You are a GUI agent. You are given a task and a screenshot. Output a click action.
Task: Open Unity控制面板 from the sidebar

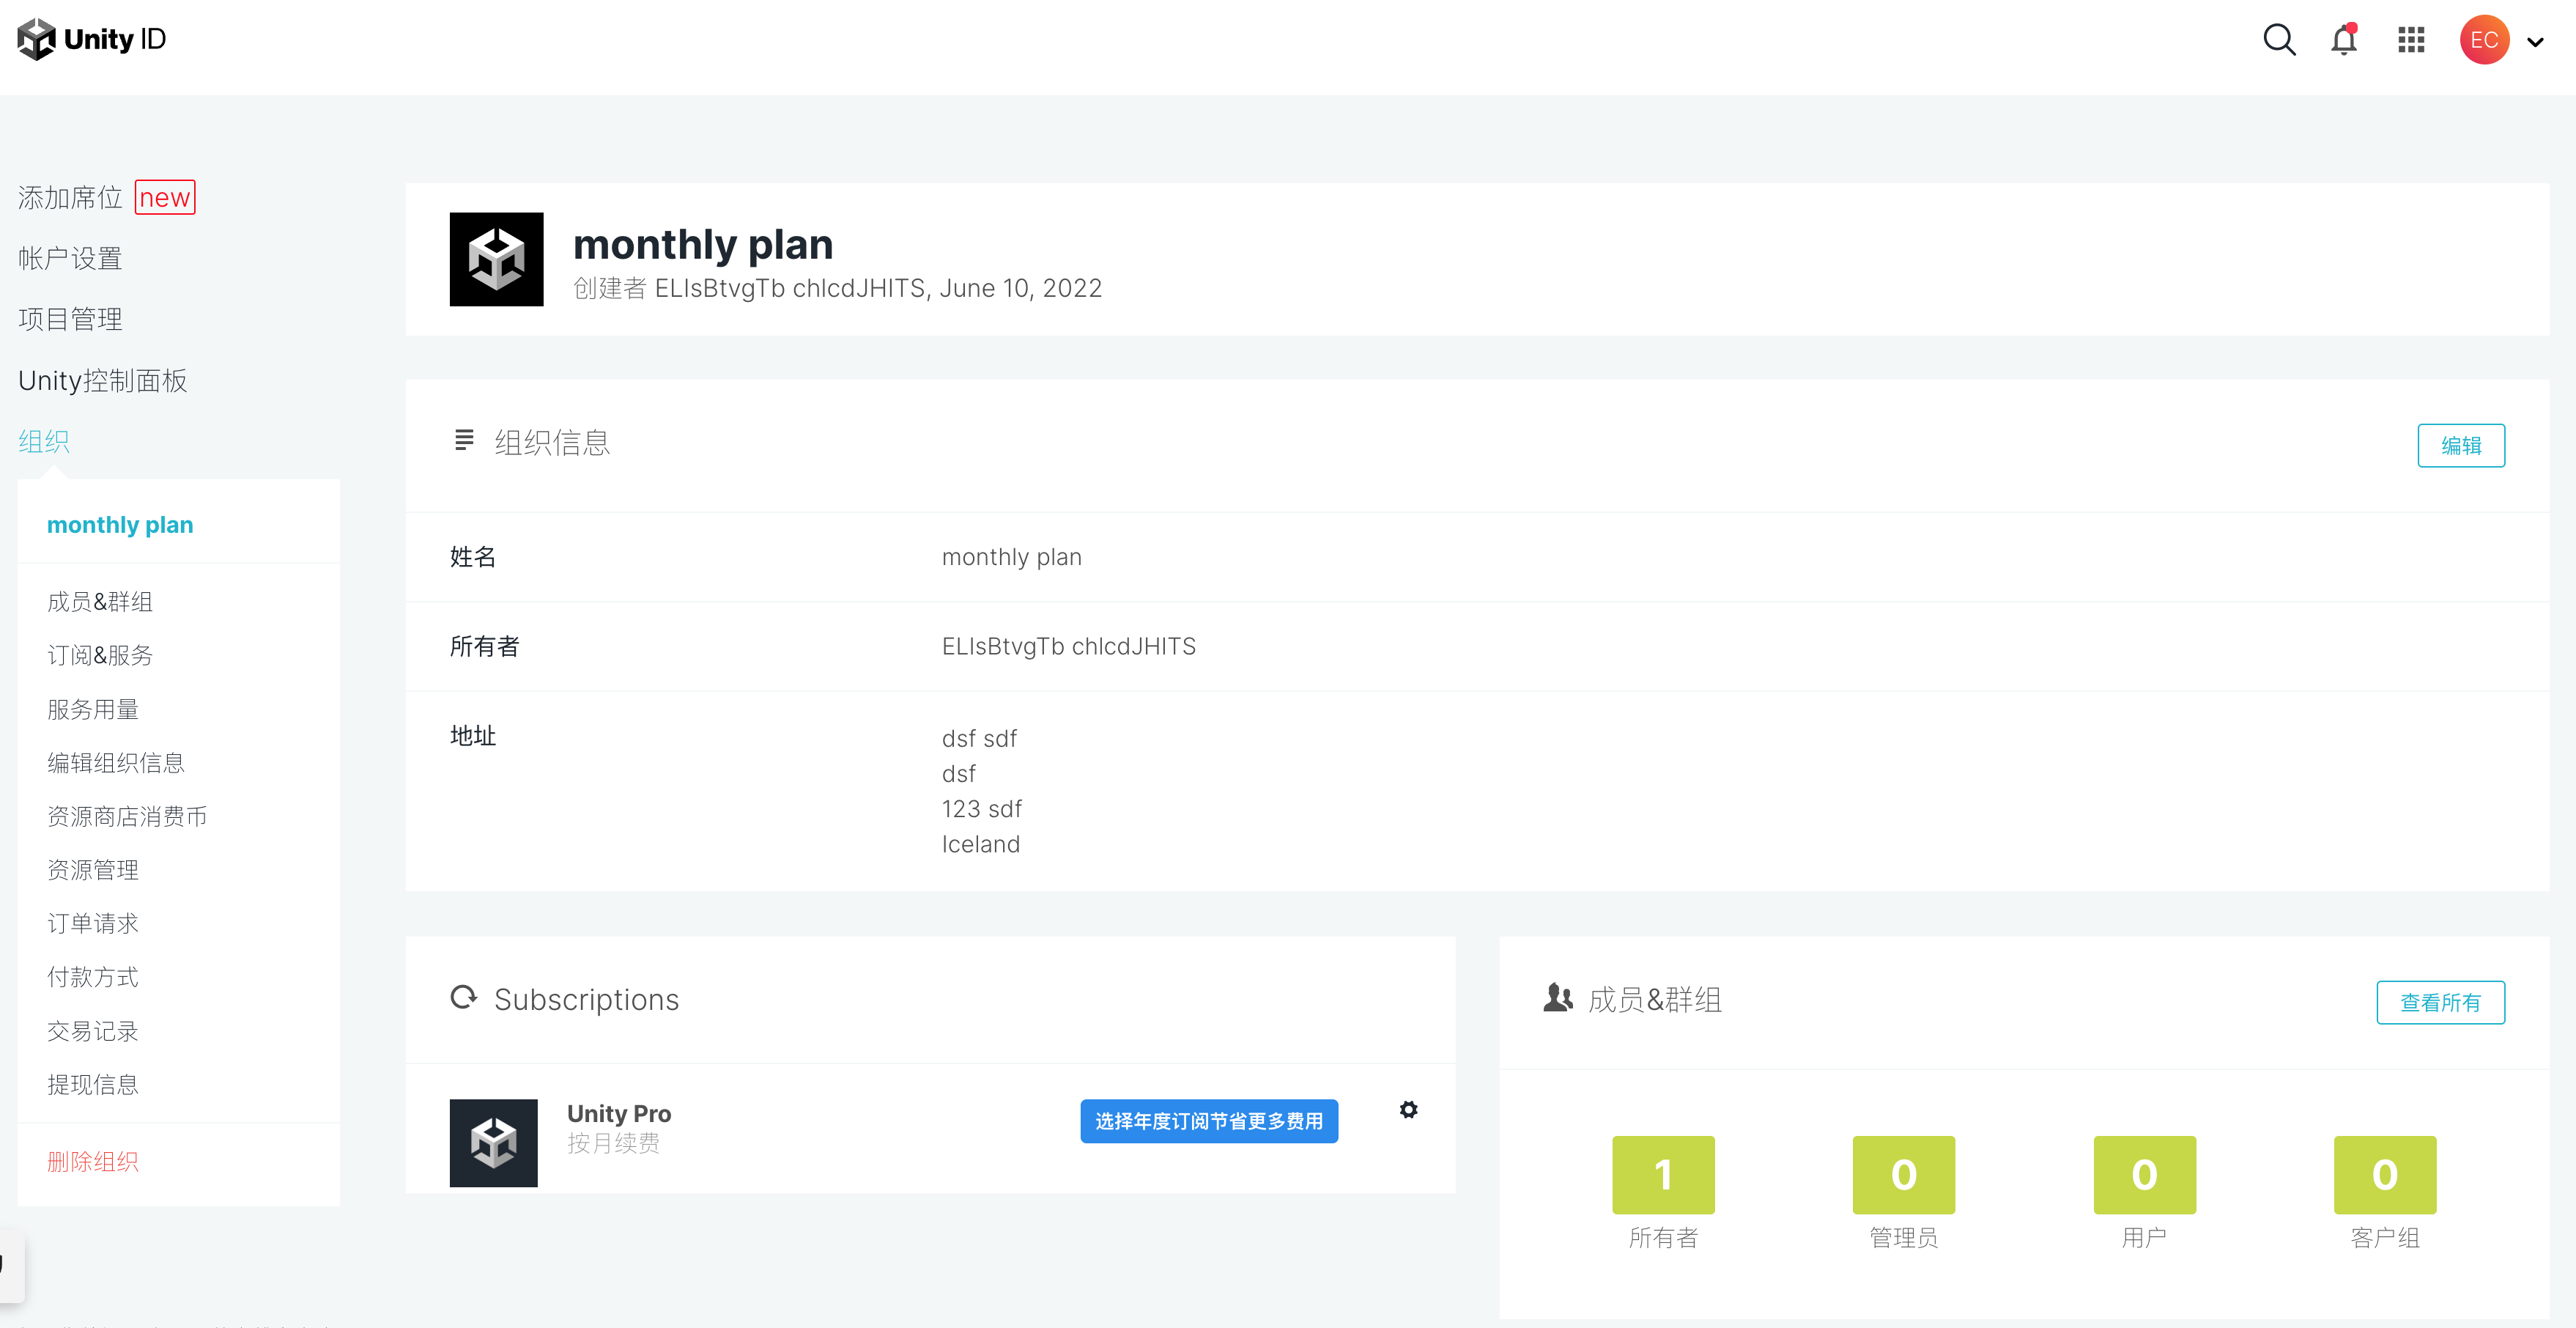(102, 380)
